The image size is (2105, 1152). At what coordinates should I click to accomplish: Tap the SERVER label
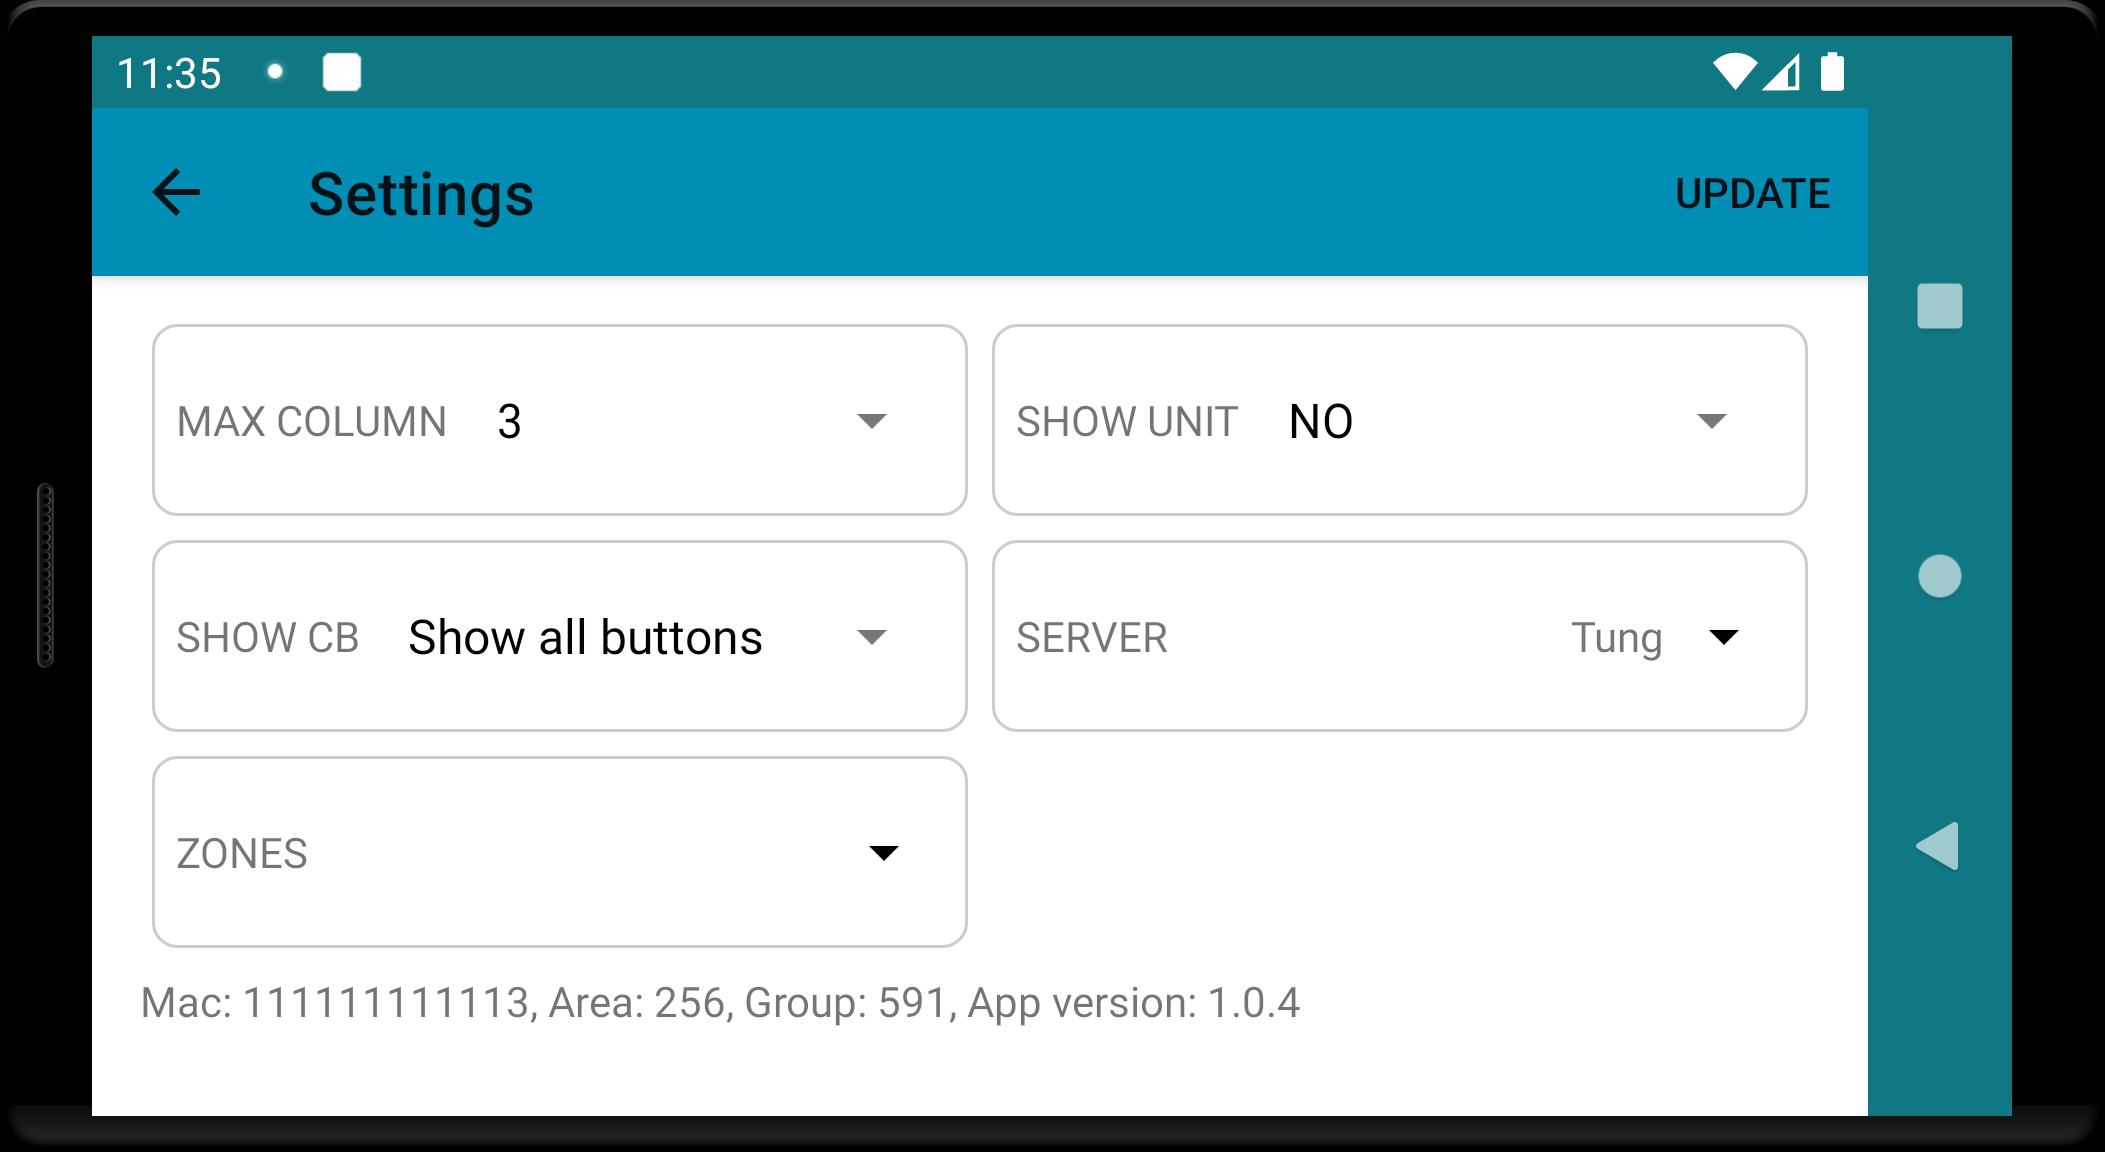click(1092, 638)
